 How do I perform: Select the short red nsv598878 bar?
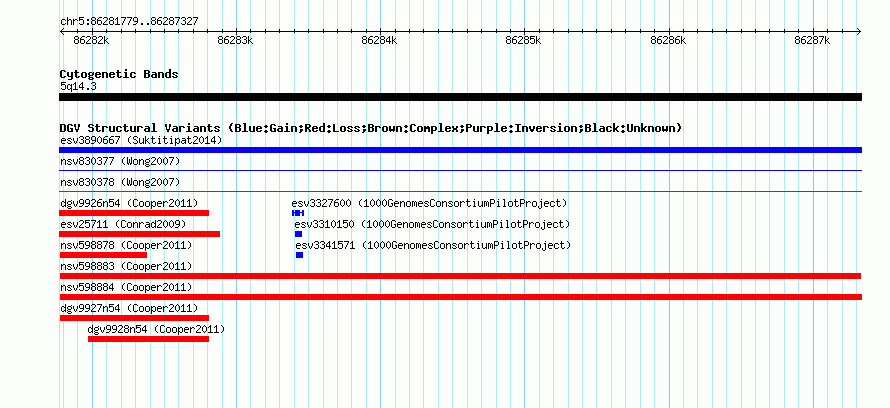click(x=103, y=255)
